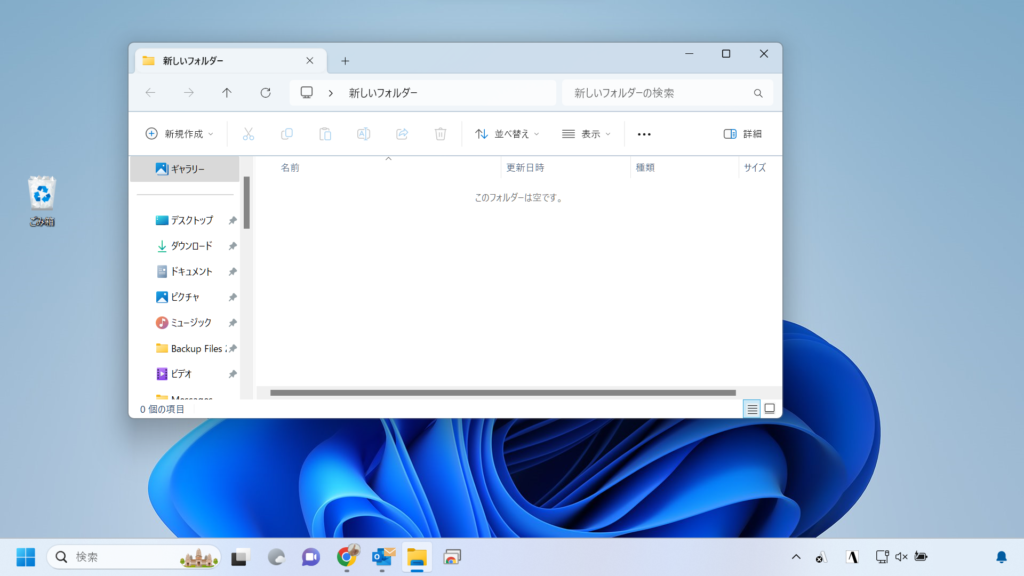Launch Chrome from the taskbar
The height and width of the screenshot is (576, 1024).
tap(347, 557)
